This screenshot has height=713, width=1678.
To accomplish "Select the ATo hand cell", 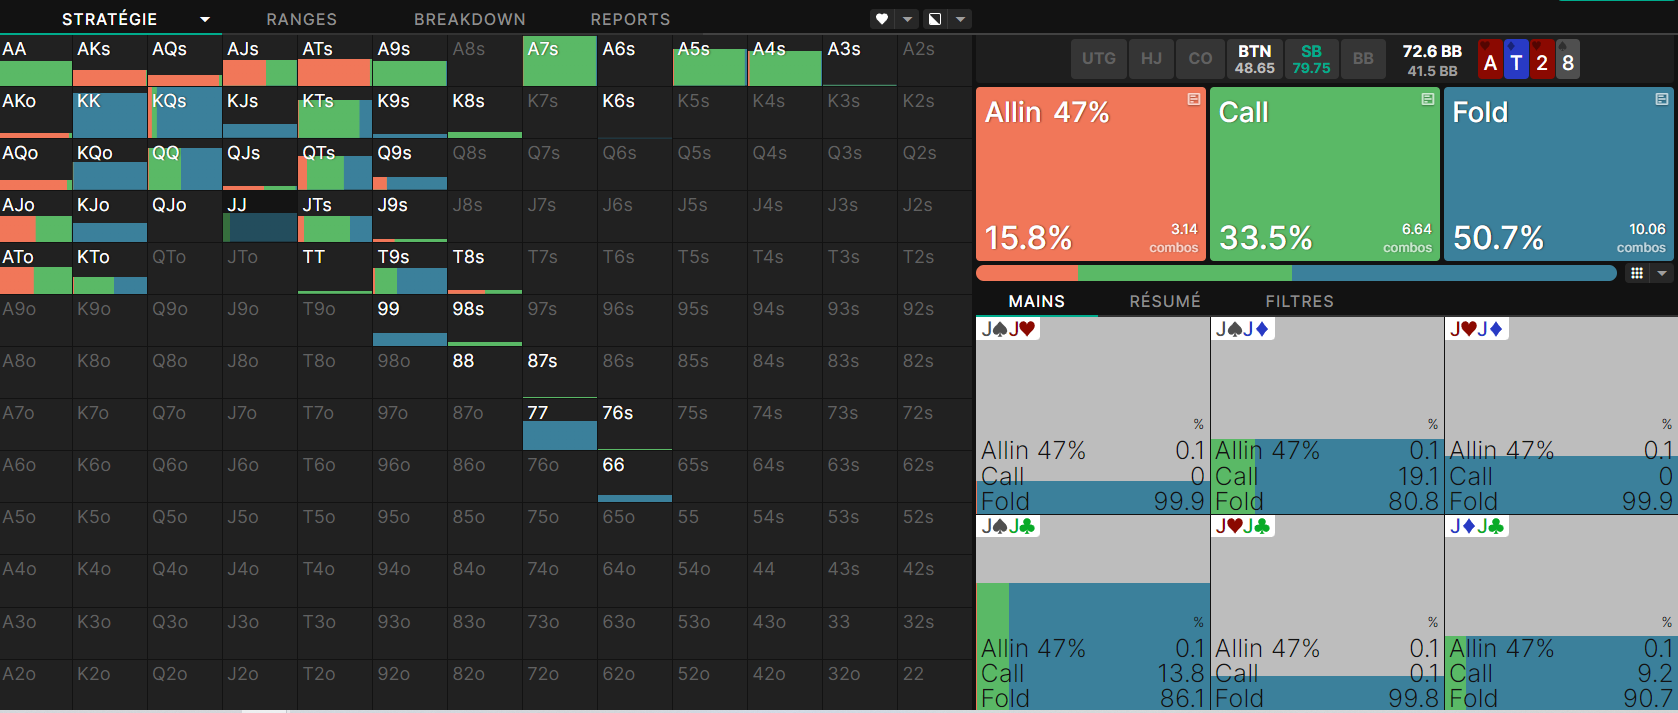I will pyautogui.click(x=36, y=269).
